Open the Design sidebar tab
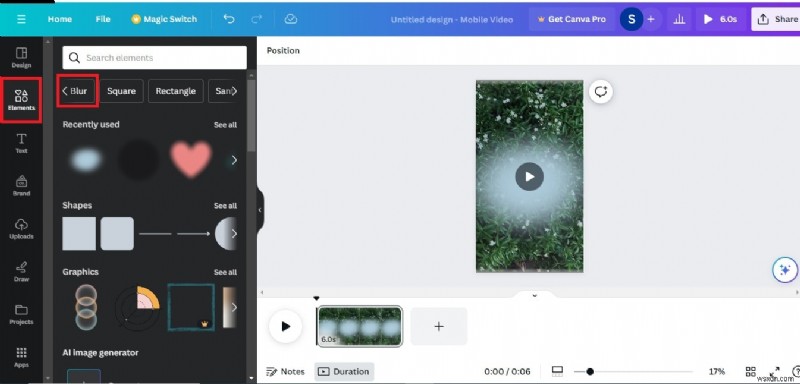This screenshot has width=800, height=384. pos(21,58)
